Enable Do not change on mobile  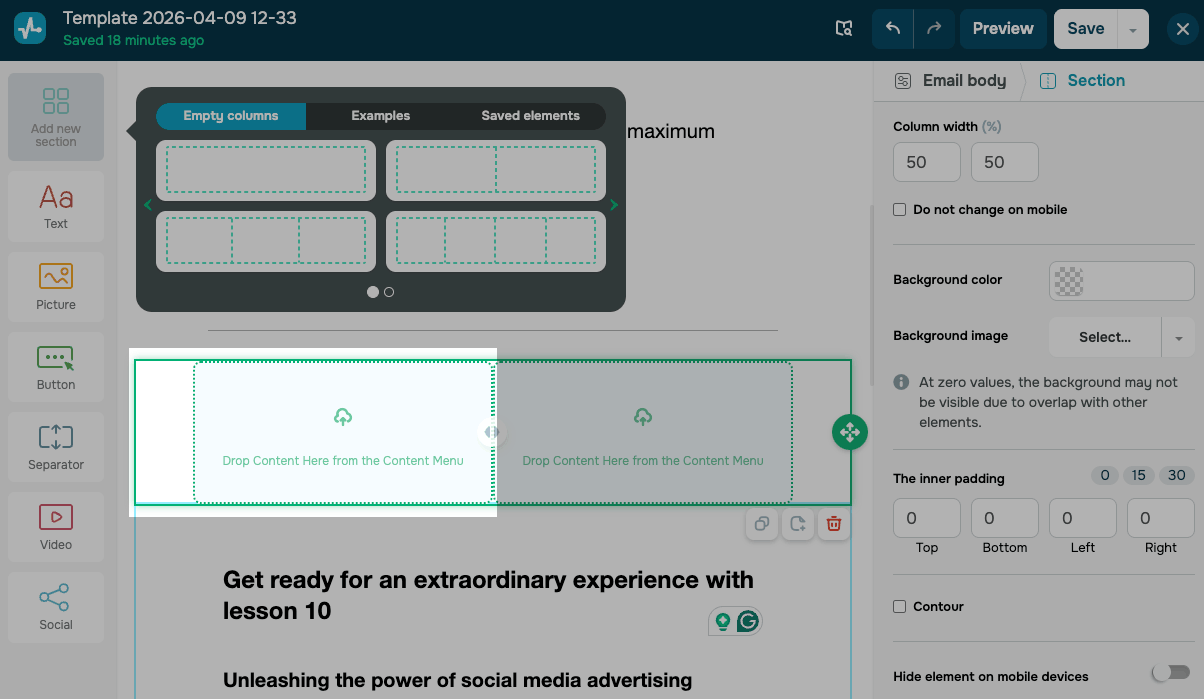pyautogui.click(x=900, y=210)
